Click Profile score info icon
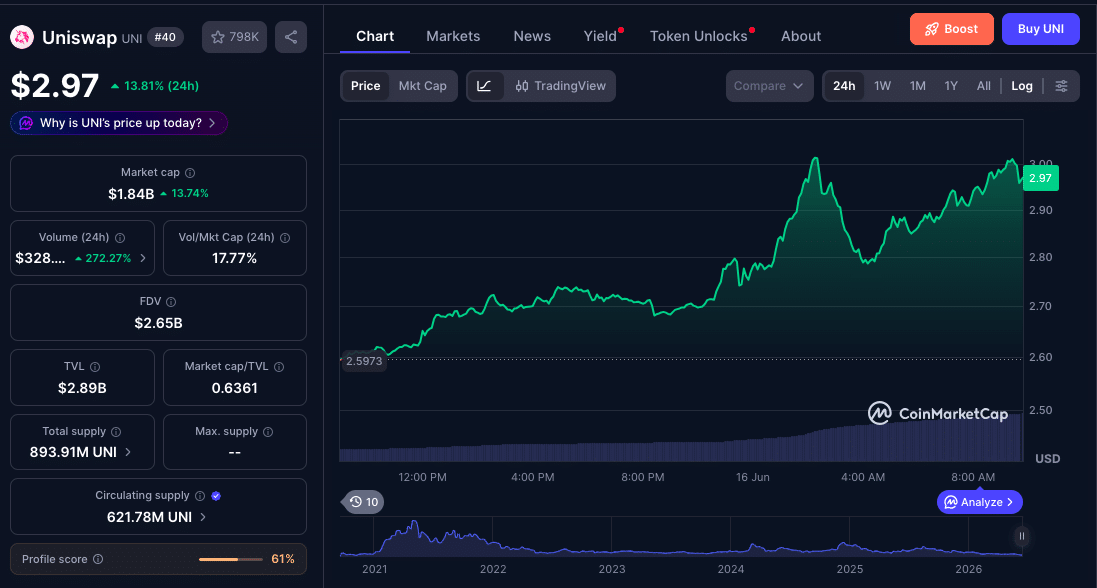Image resolution: width=1097 pixels, height=588 pixels. (98, 559)
